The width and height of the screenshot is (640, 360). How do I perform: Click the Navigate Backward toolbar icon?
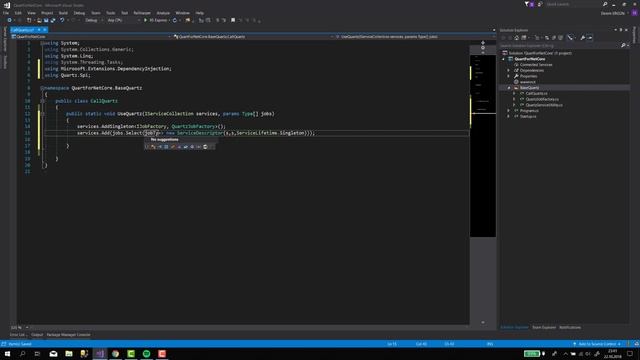[x=9, y=20]
